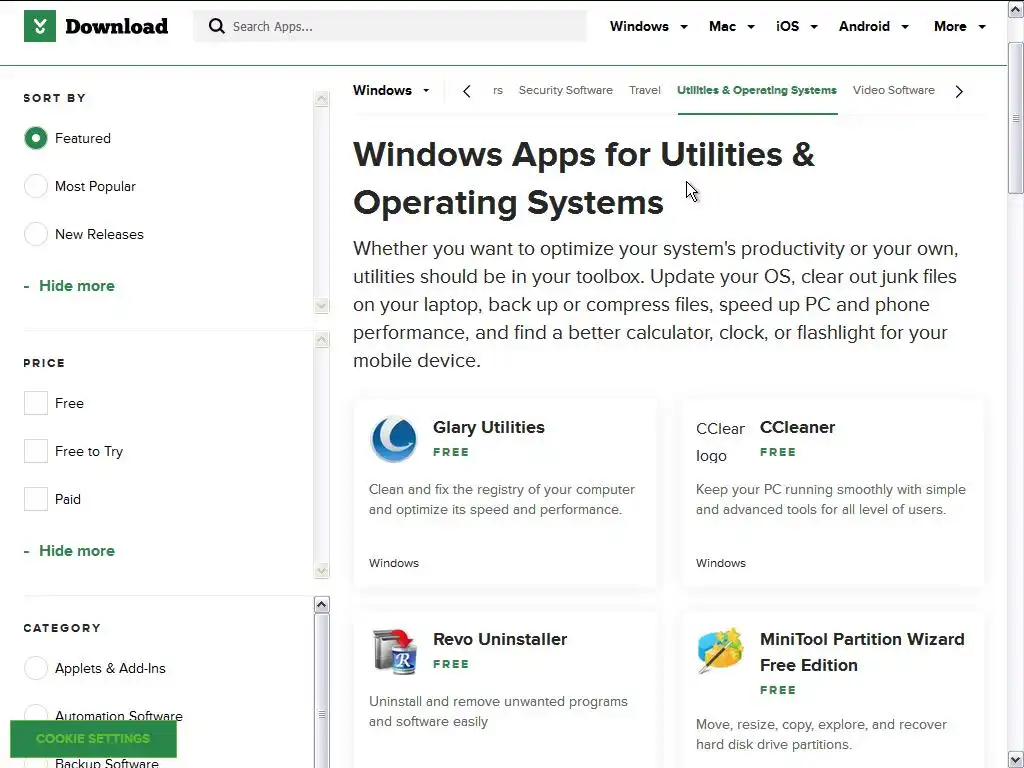
Task: Click the 'Windows' label on Glary Utilities card
Action: point(394,563)
